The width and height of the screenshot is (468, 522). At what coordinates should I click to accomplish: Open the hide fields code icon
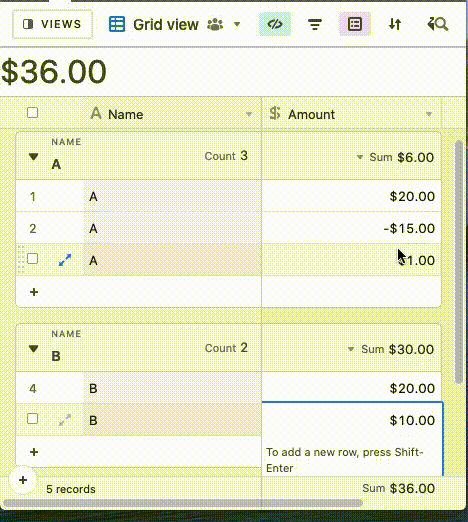point(275,24)
